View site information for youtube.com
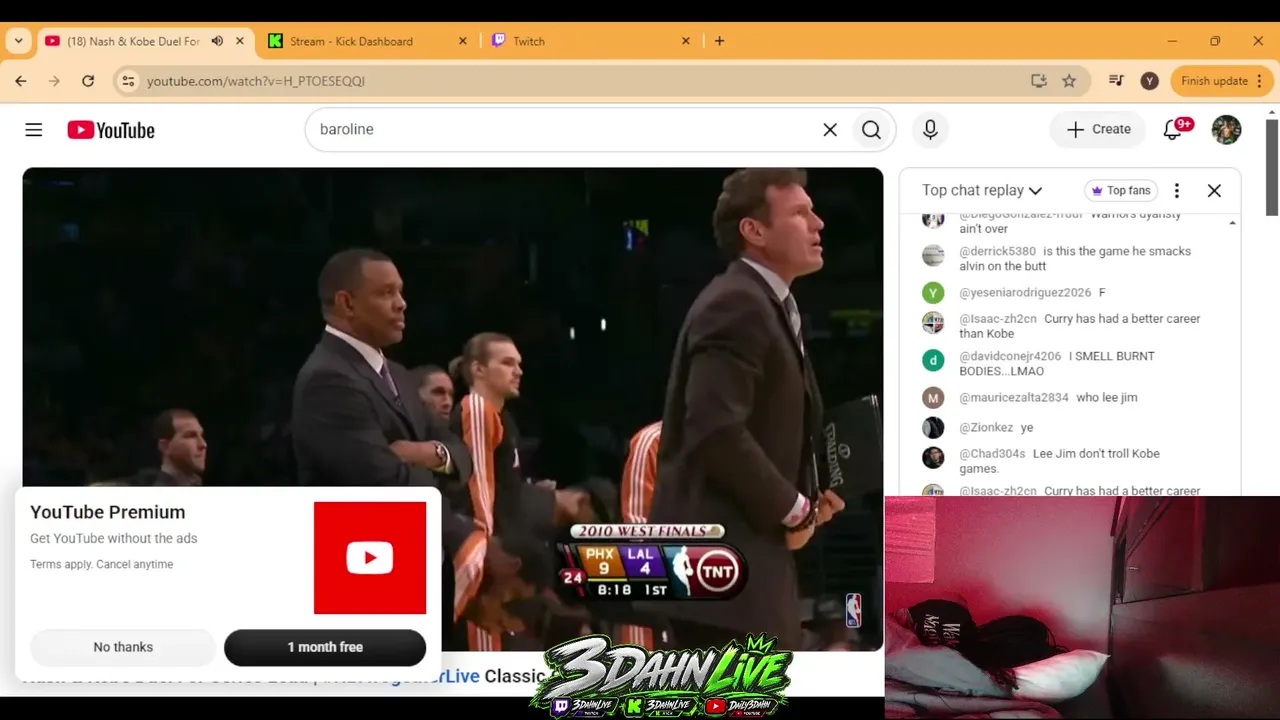 [127, 81]
